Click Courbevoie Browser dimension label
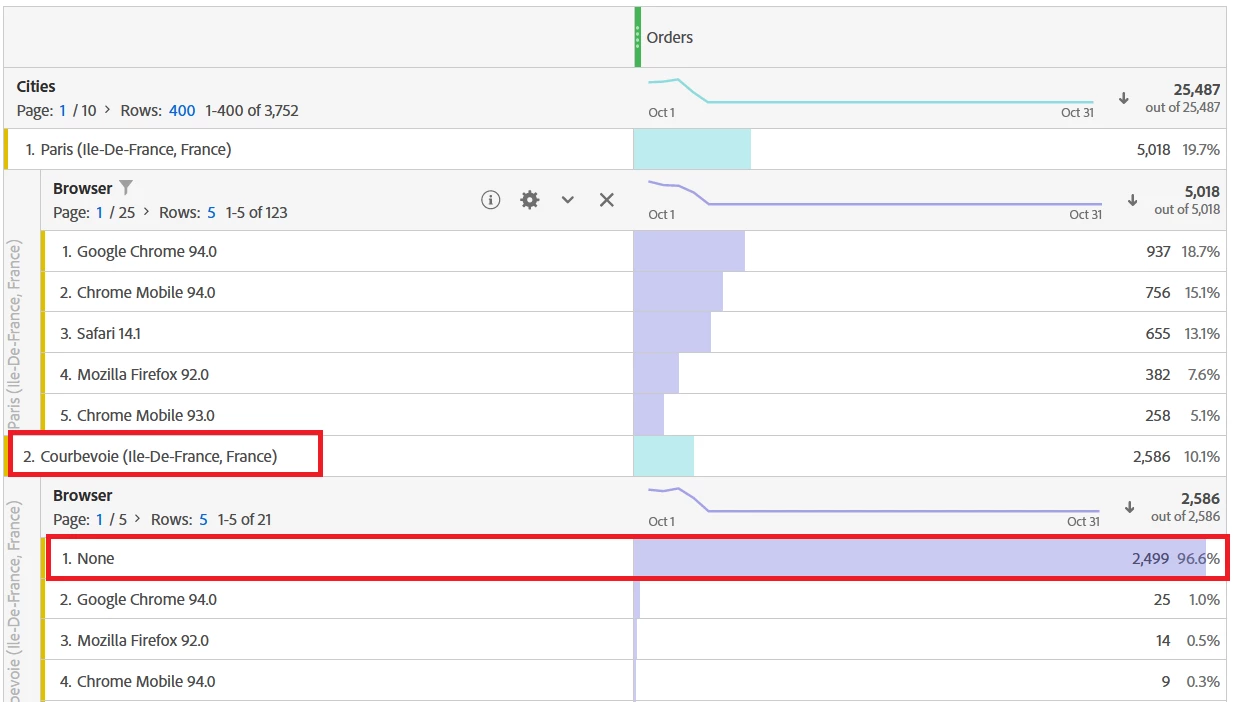 (83, 495)
